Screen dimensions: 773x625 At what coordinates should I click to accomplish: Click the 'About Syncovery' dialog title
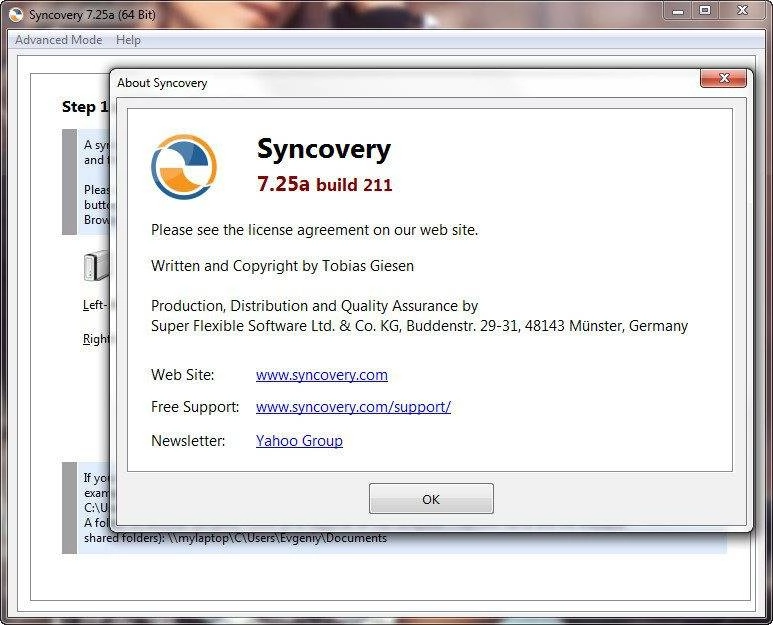[162, 83]
